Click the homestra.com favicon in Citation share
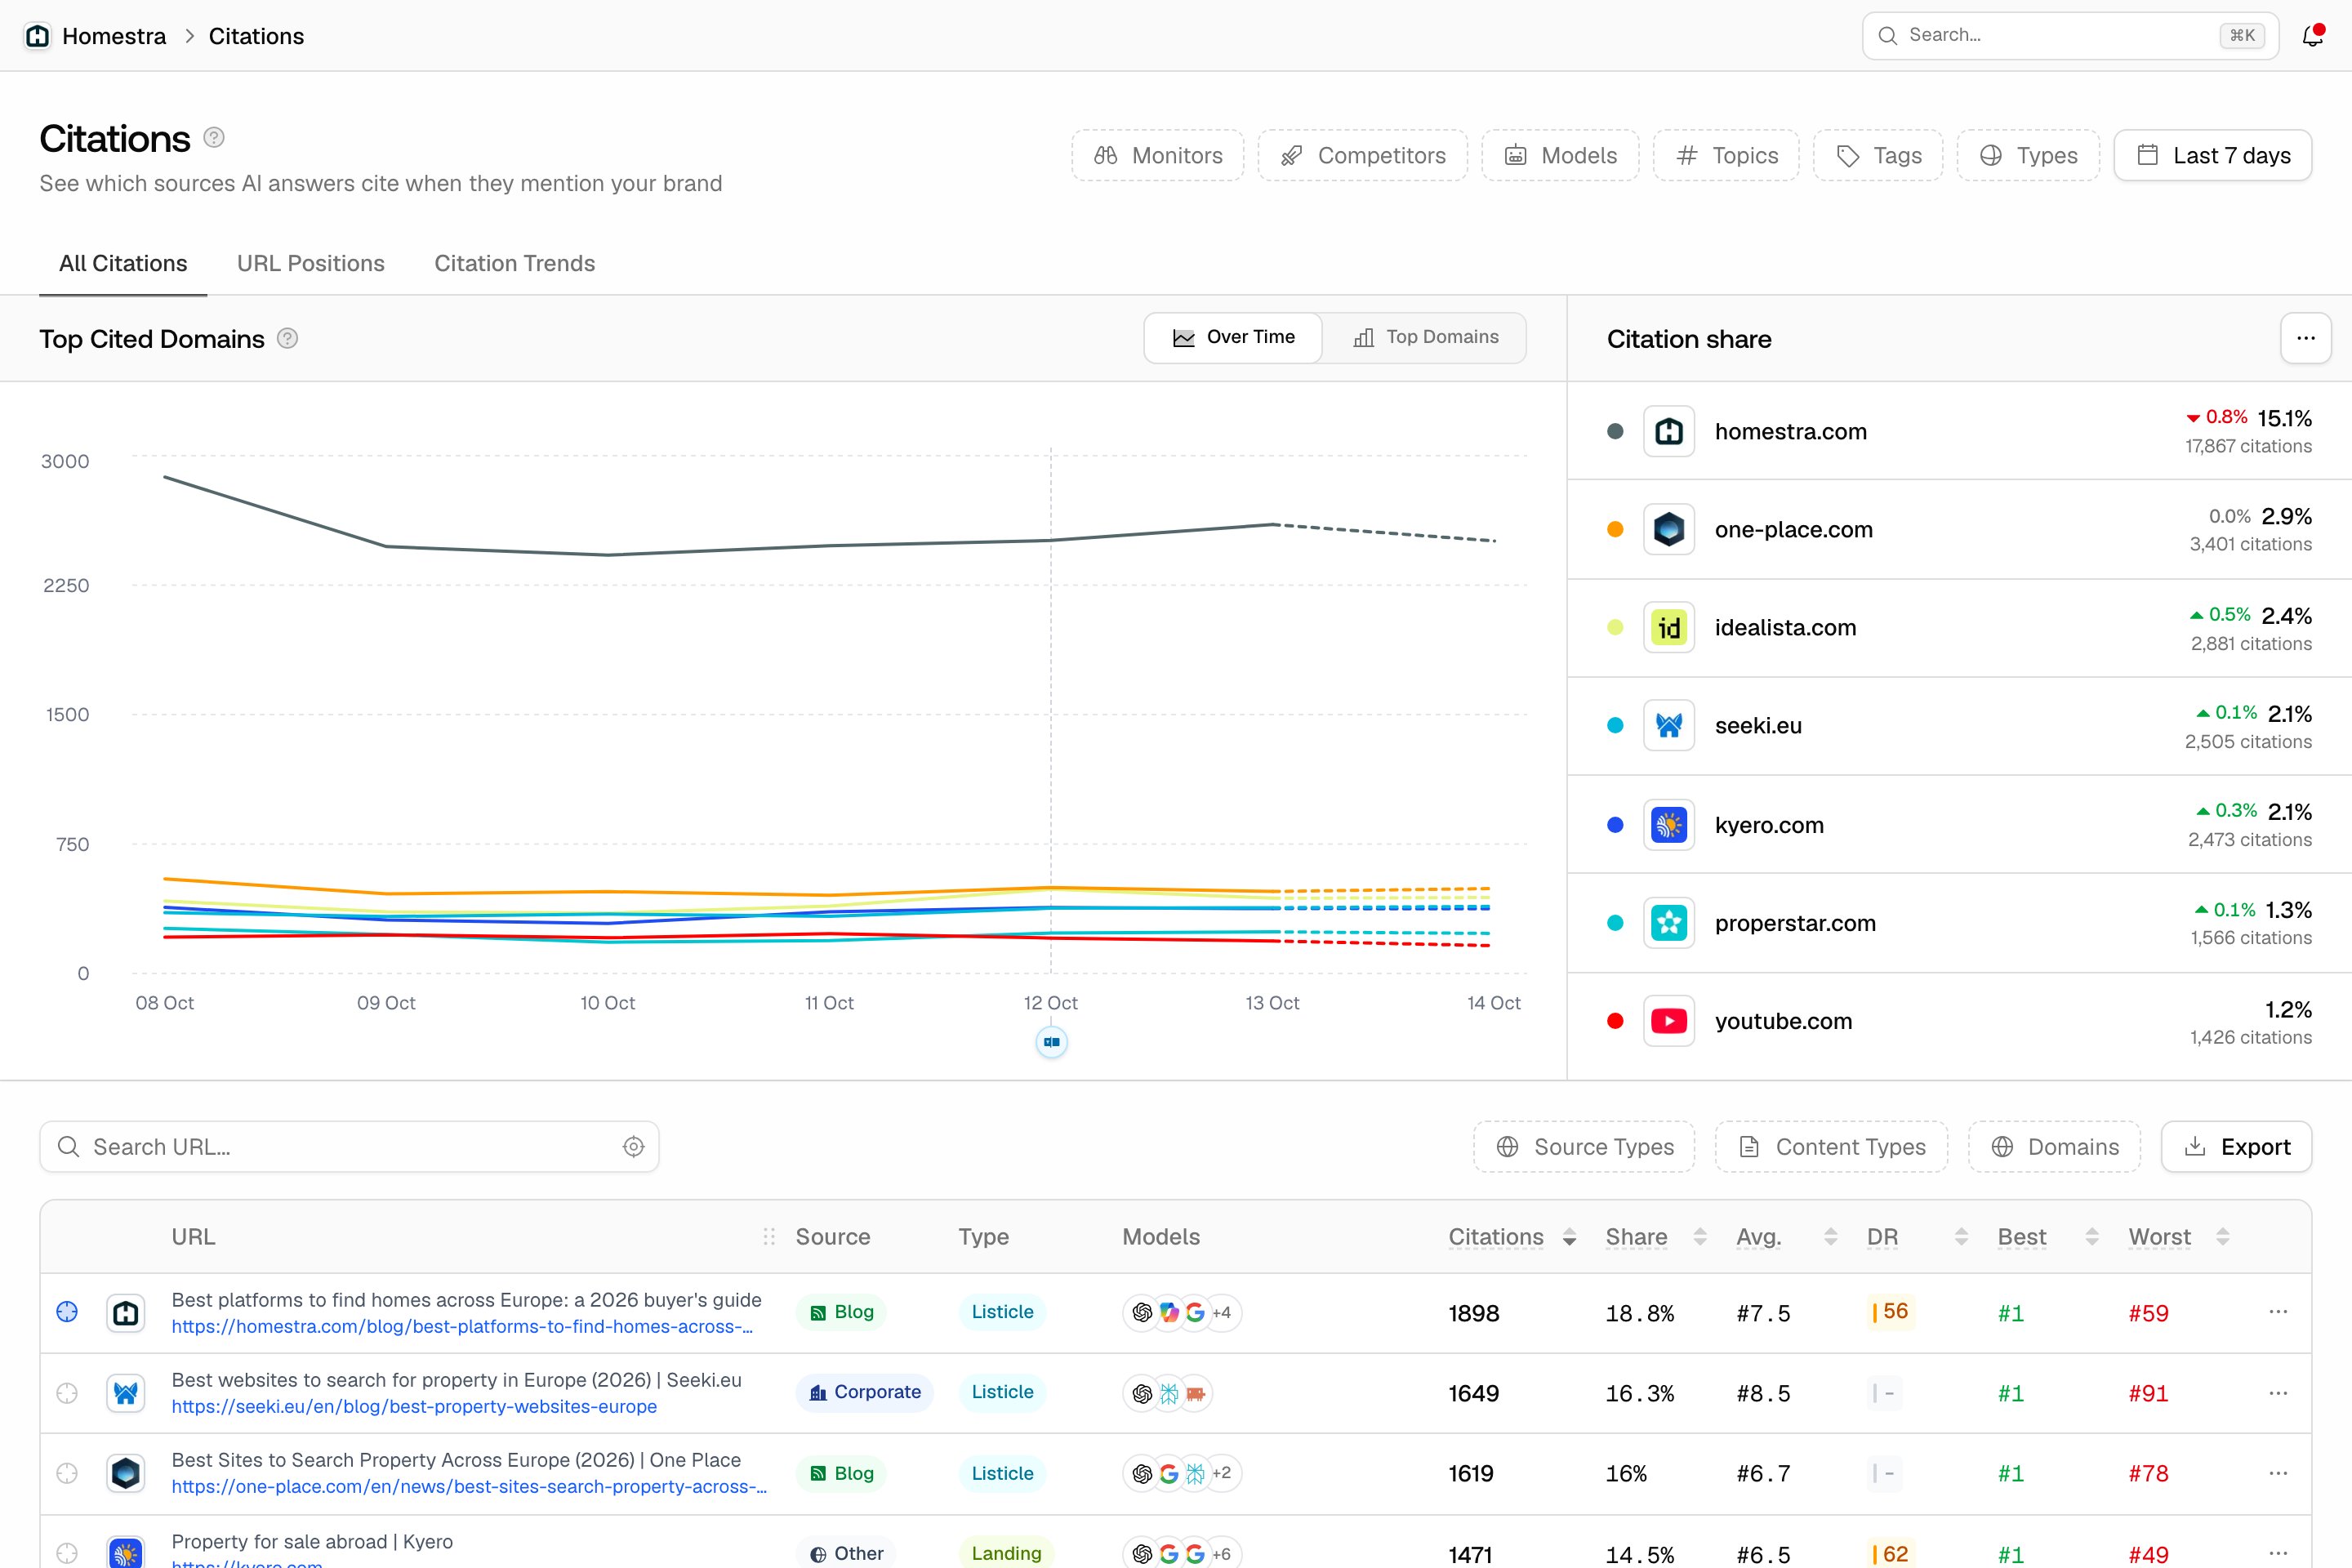 click(1669, 431)
